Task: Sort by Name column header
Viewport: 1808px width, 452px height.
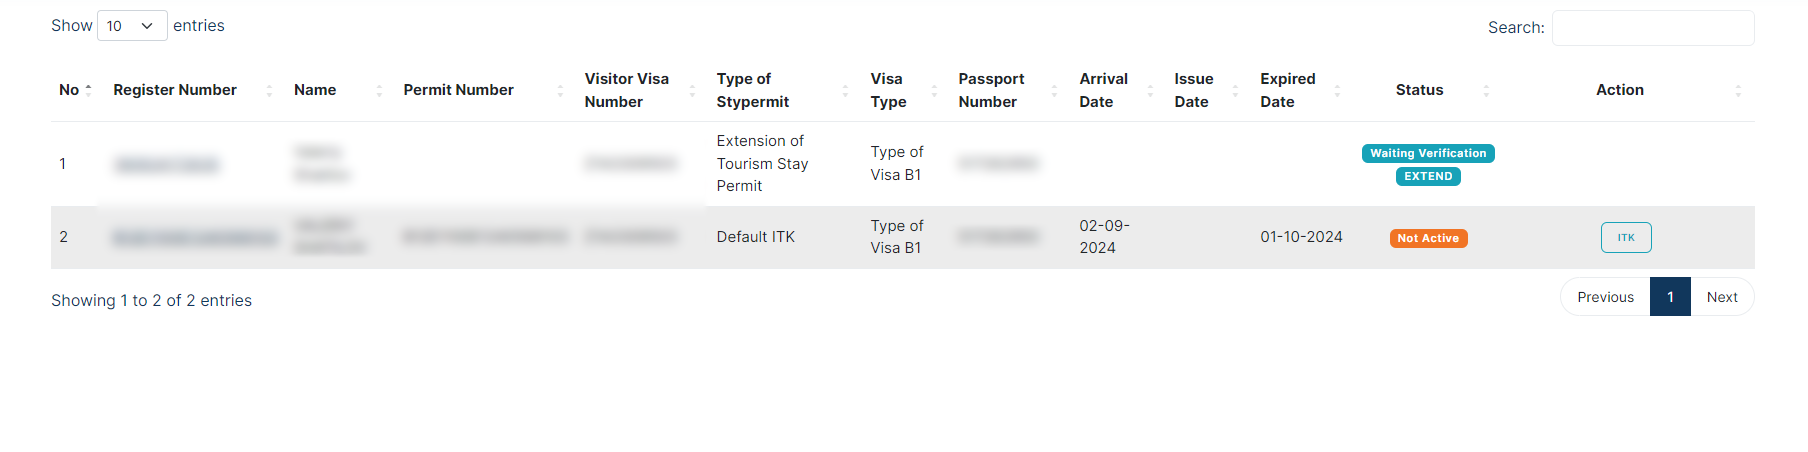Action: click(339, 90)
